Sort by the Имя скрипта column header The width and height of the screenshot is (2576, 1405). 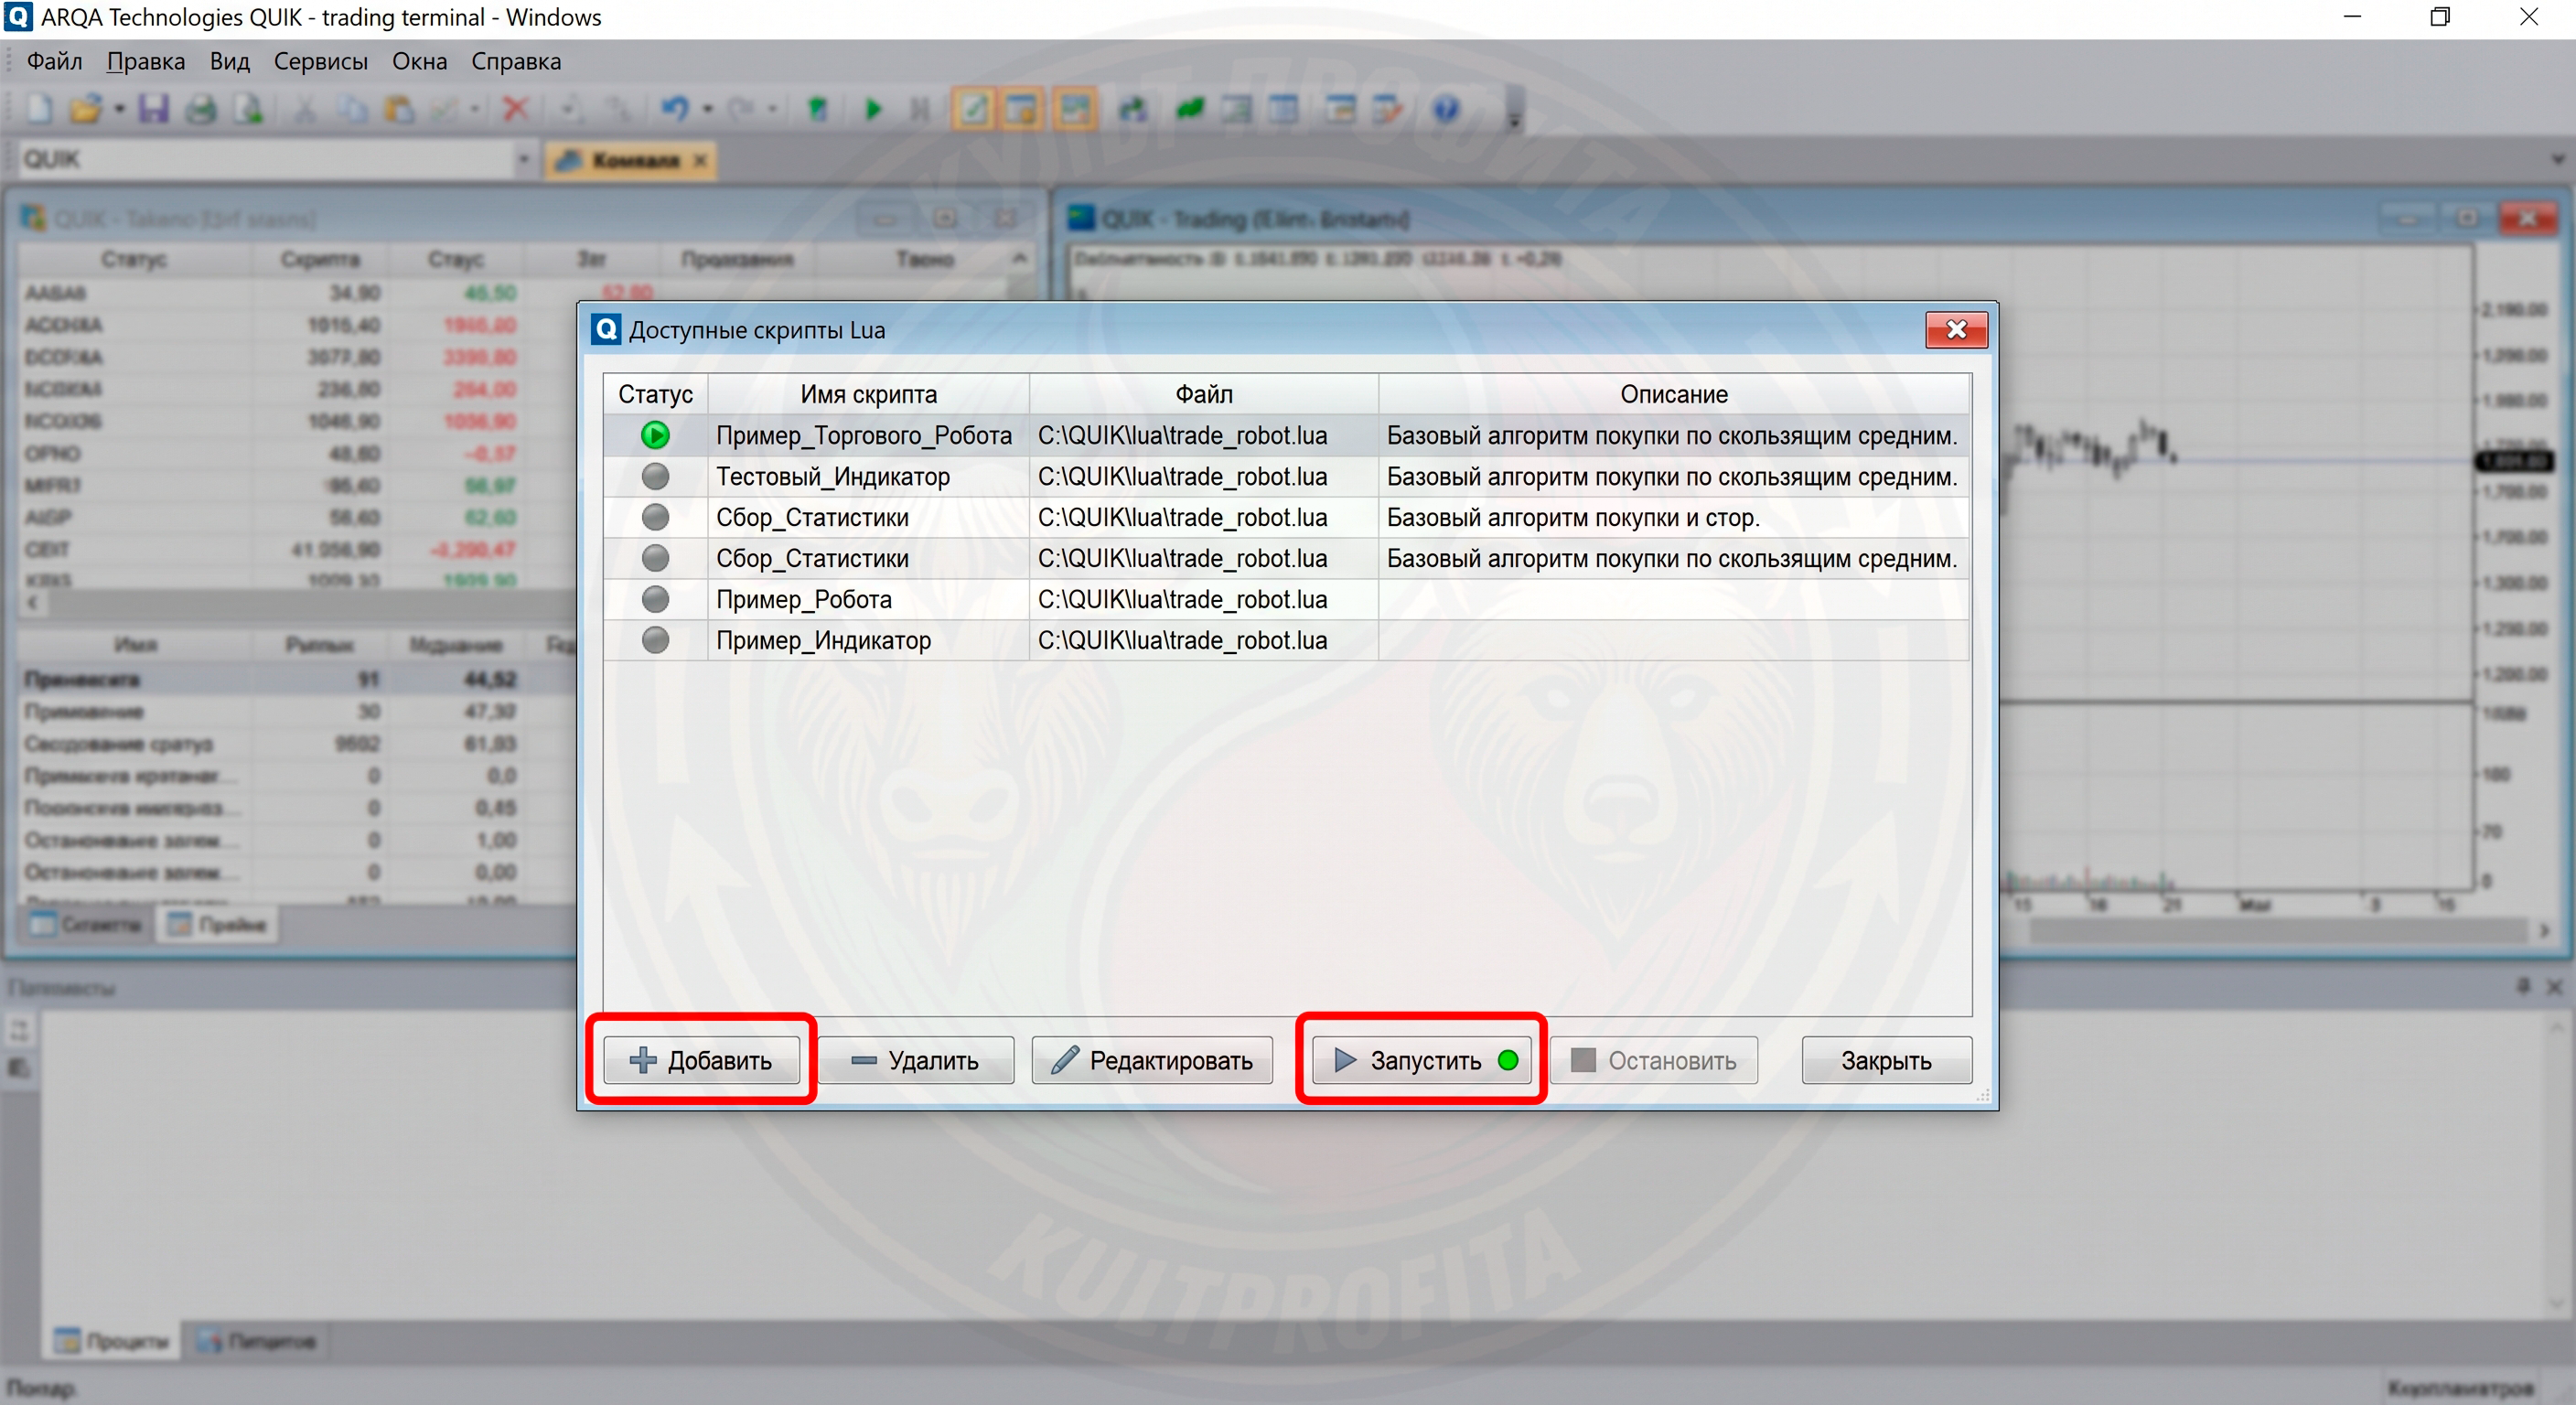point(869,394)
